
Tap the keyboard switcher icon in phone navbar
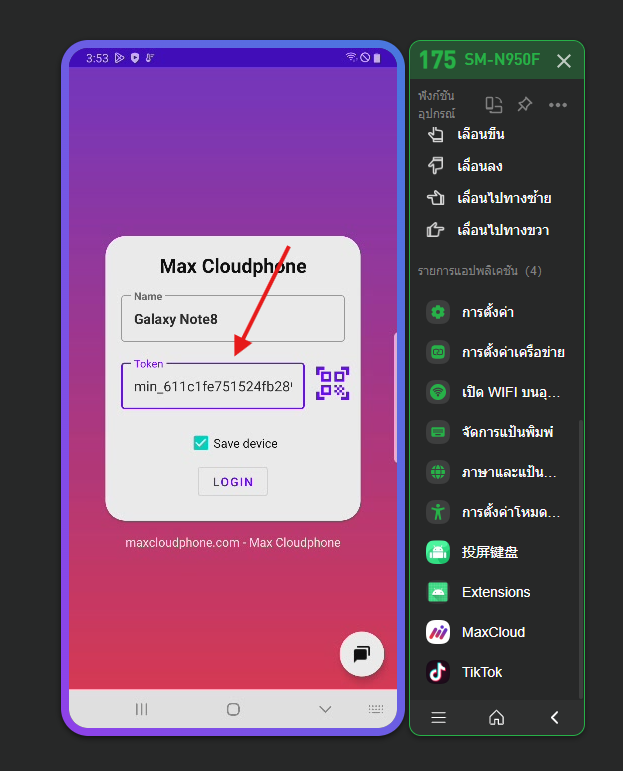[376, 709]
